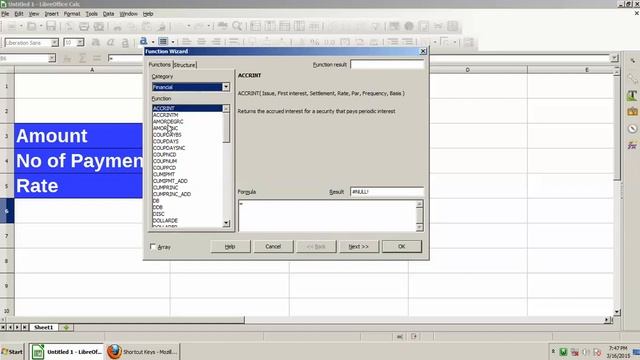
Task: Select DOLLARDE in the function list
Action: tap(187, 220)
